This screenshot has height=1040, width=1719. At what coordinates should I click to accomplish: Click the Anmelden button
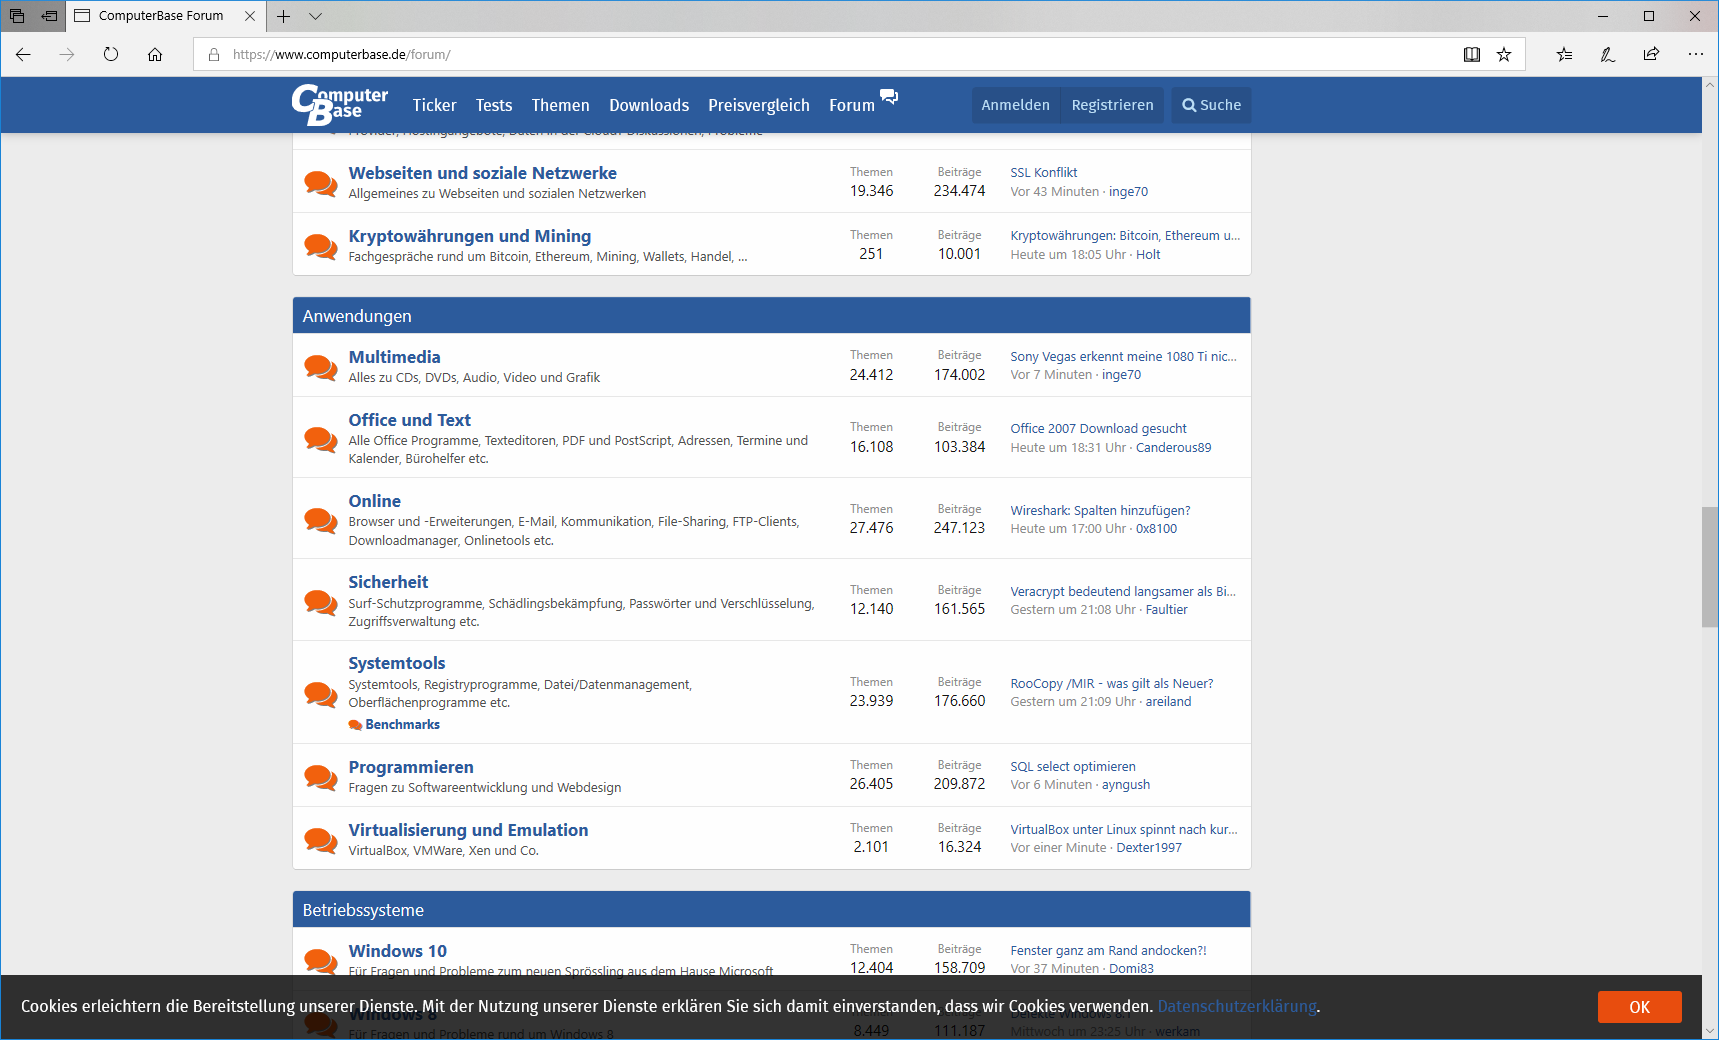(x=1016, y=105)
